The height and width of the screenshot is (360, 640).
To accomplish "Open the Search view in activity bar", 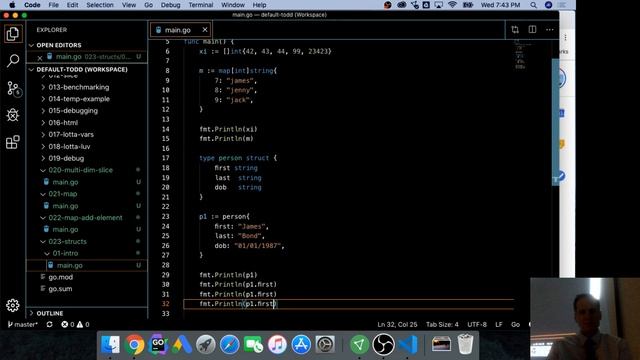I will (x=13, y=61).
